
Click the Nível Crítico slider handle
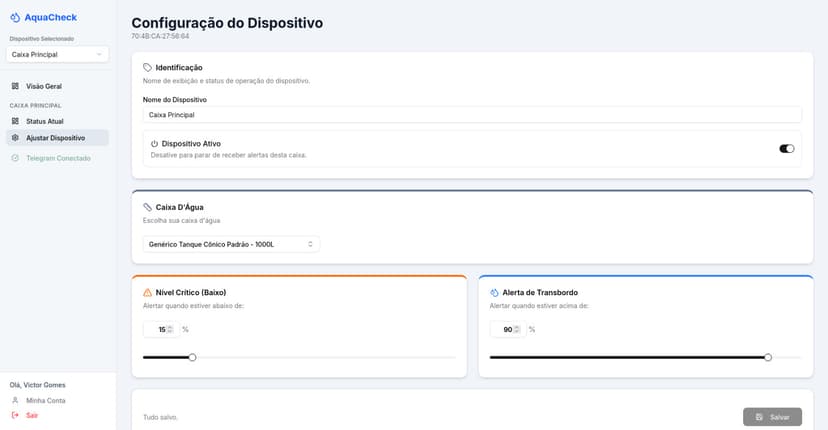tap(193, 357)
